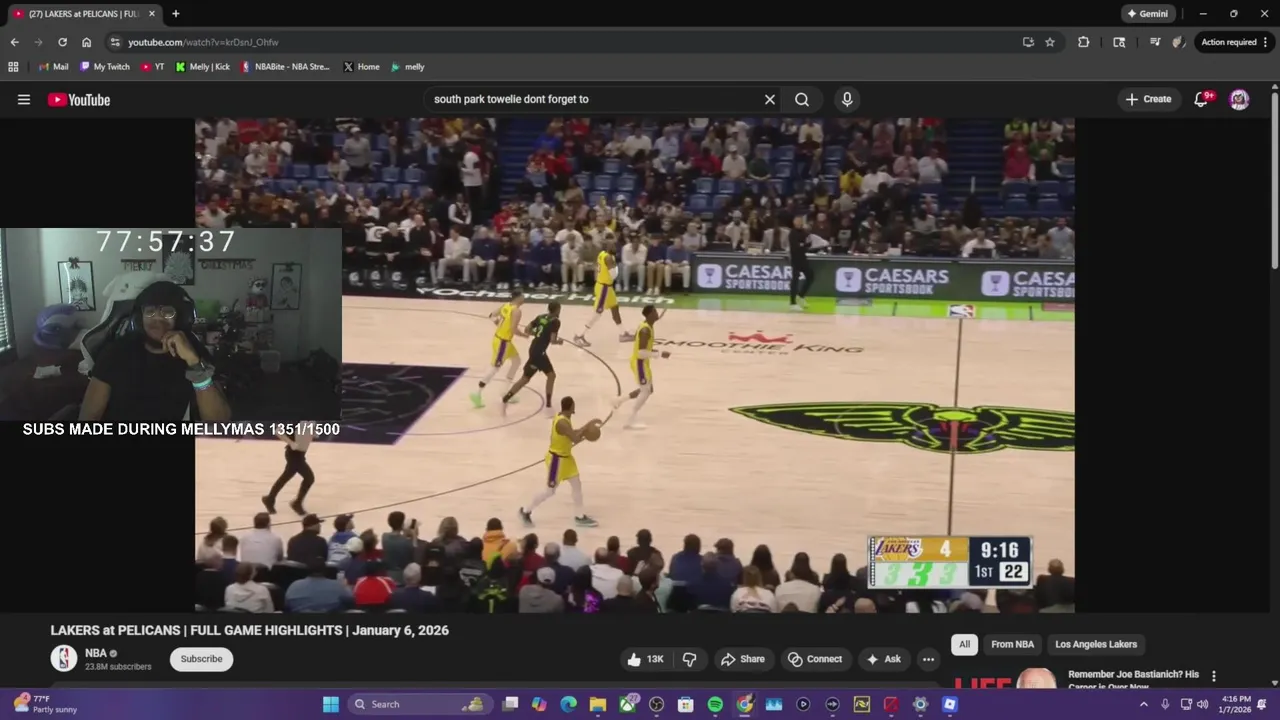Install app icon in address bar

1028,42
